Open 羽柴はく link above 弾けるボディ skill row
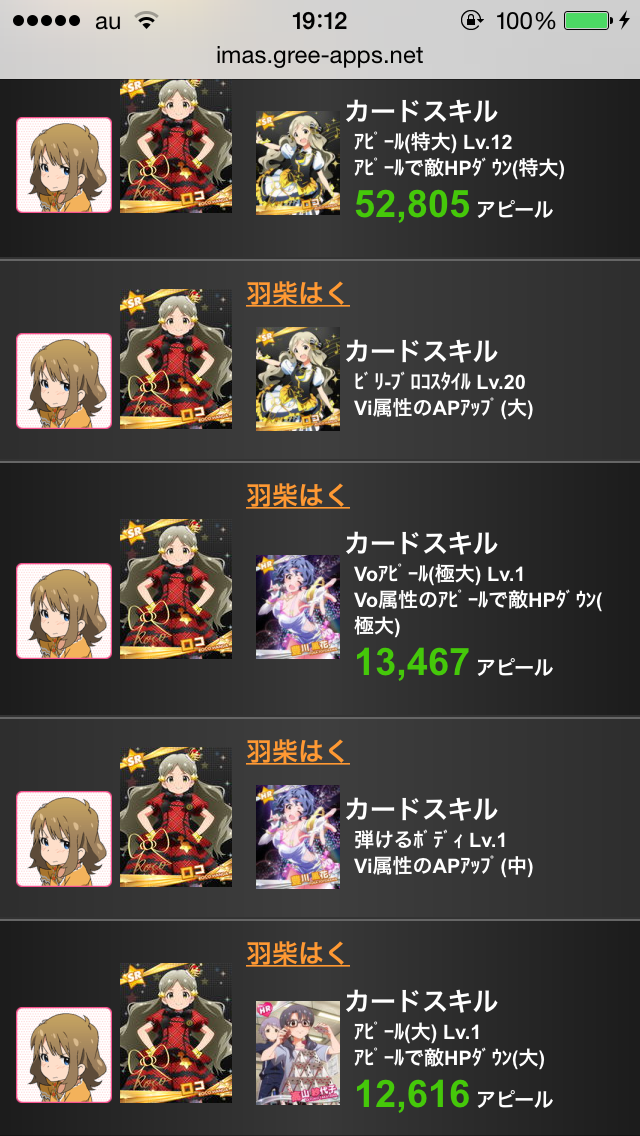The height and width of the screenshot is (1136, 640). pos(298,751)
